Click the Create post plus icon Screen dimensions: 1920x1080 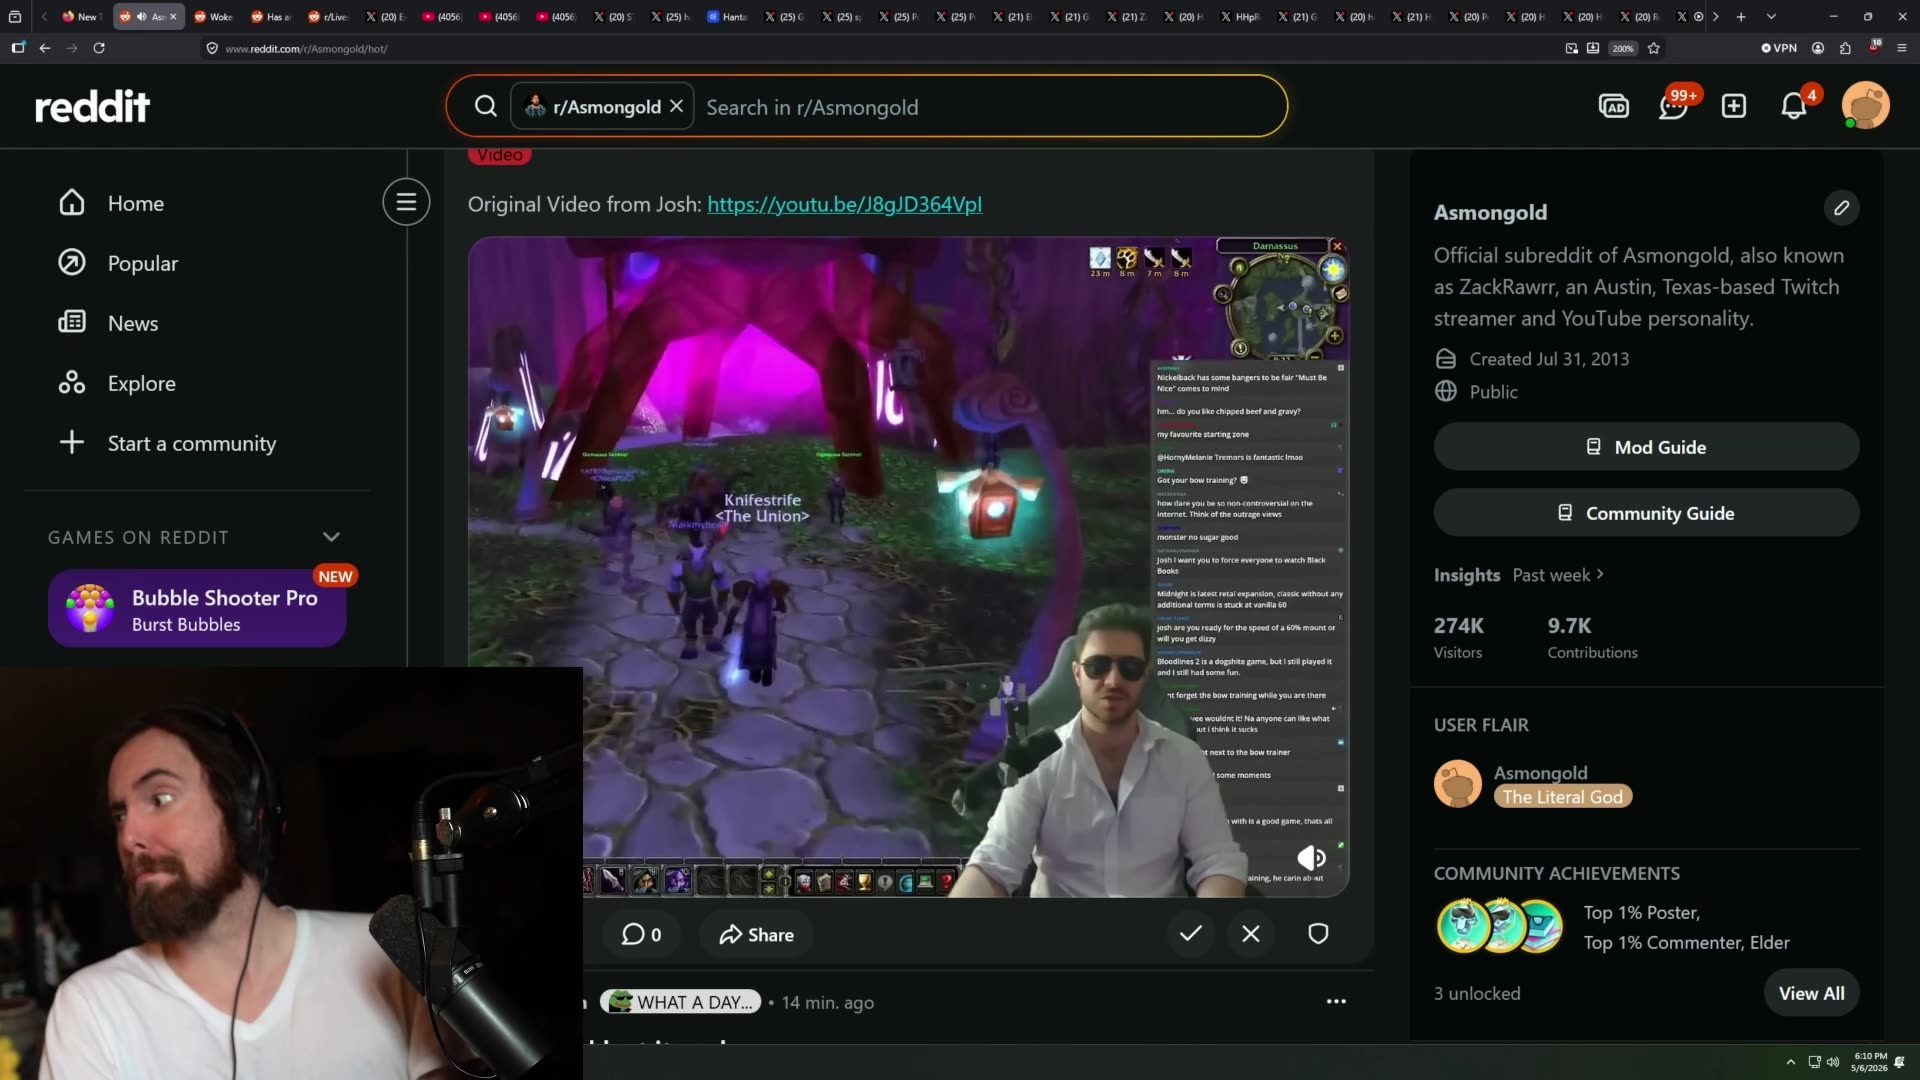point(1734,106)
